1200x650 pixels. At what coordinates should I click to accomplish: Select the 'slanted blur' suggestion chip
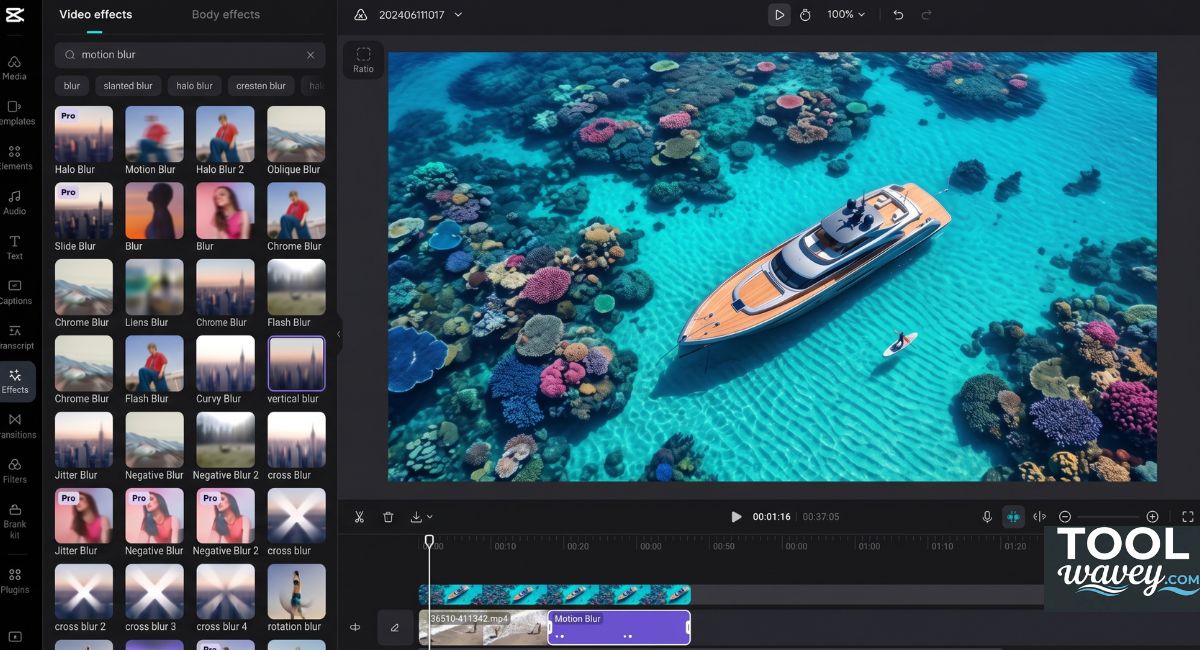(128, 86)
